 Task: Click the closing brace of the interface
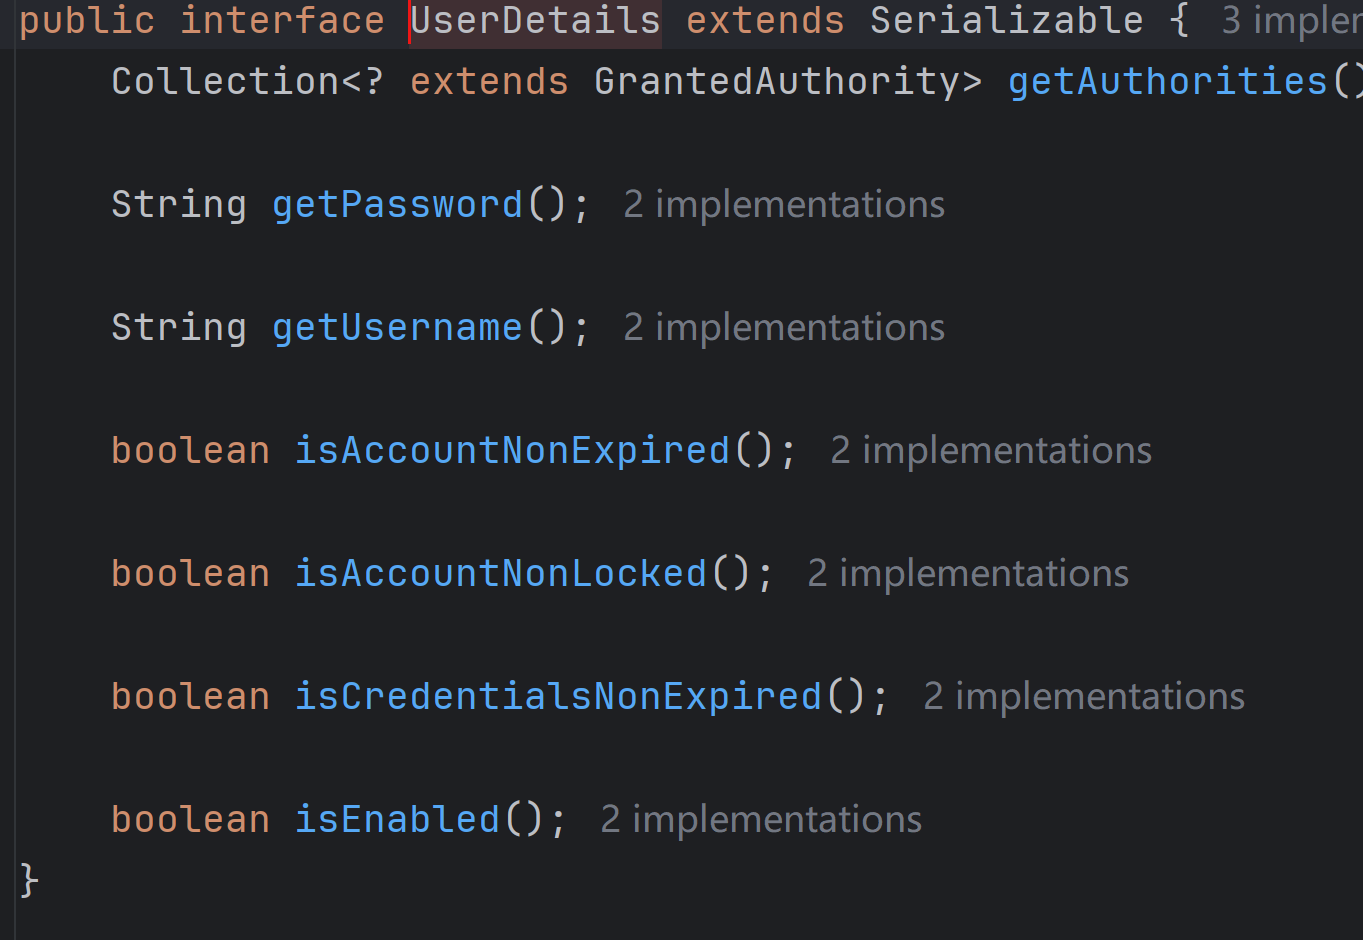coord(29,881)
